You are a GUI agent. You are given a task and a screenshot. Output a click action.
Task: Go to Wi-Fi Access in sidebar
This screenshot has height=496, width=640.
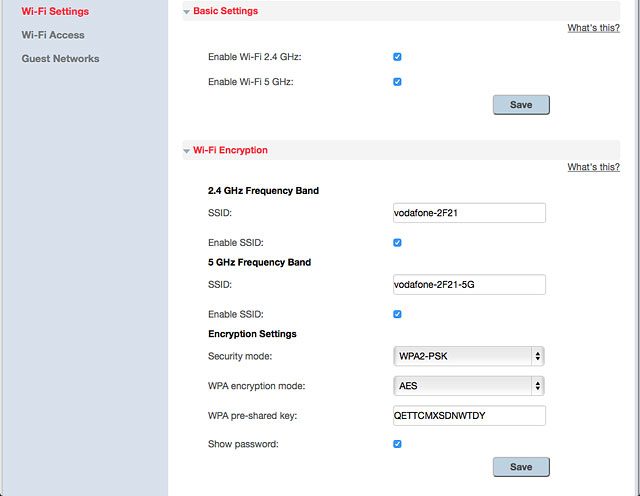click(53, 35)
